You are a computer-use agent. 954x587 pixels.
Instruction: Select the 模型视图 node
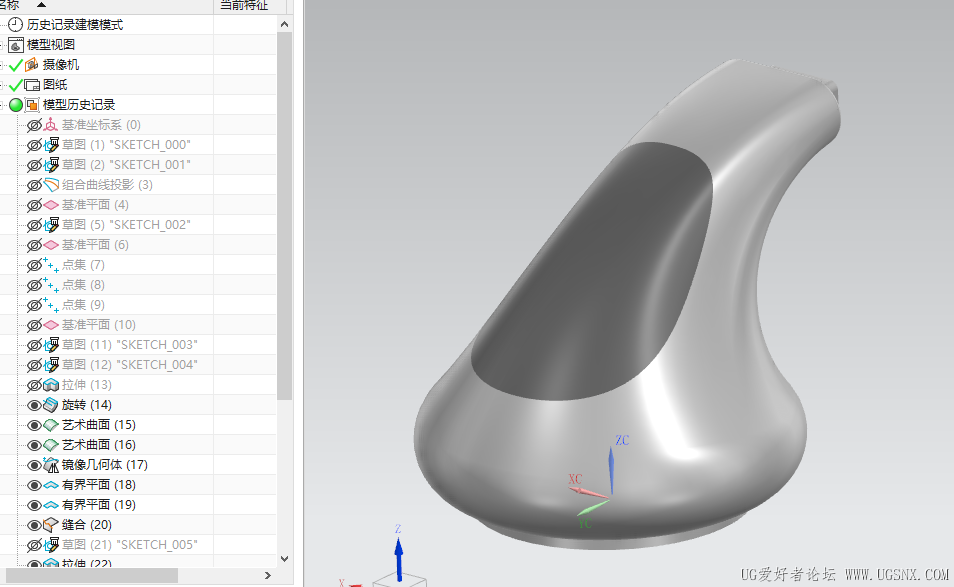51,44
